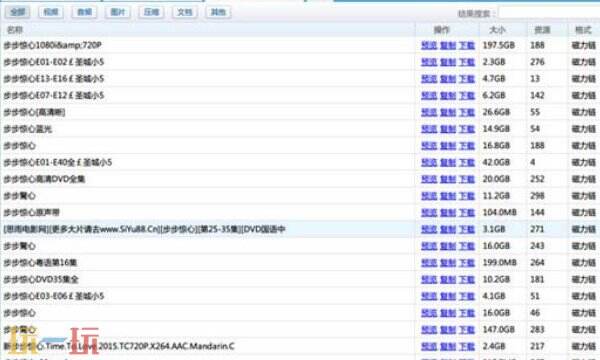
Task: Preview the 42.0GB E01-E40 entry
Action: pos(429,163)
